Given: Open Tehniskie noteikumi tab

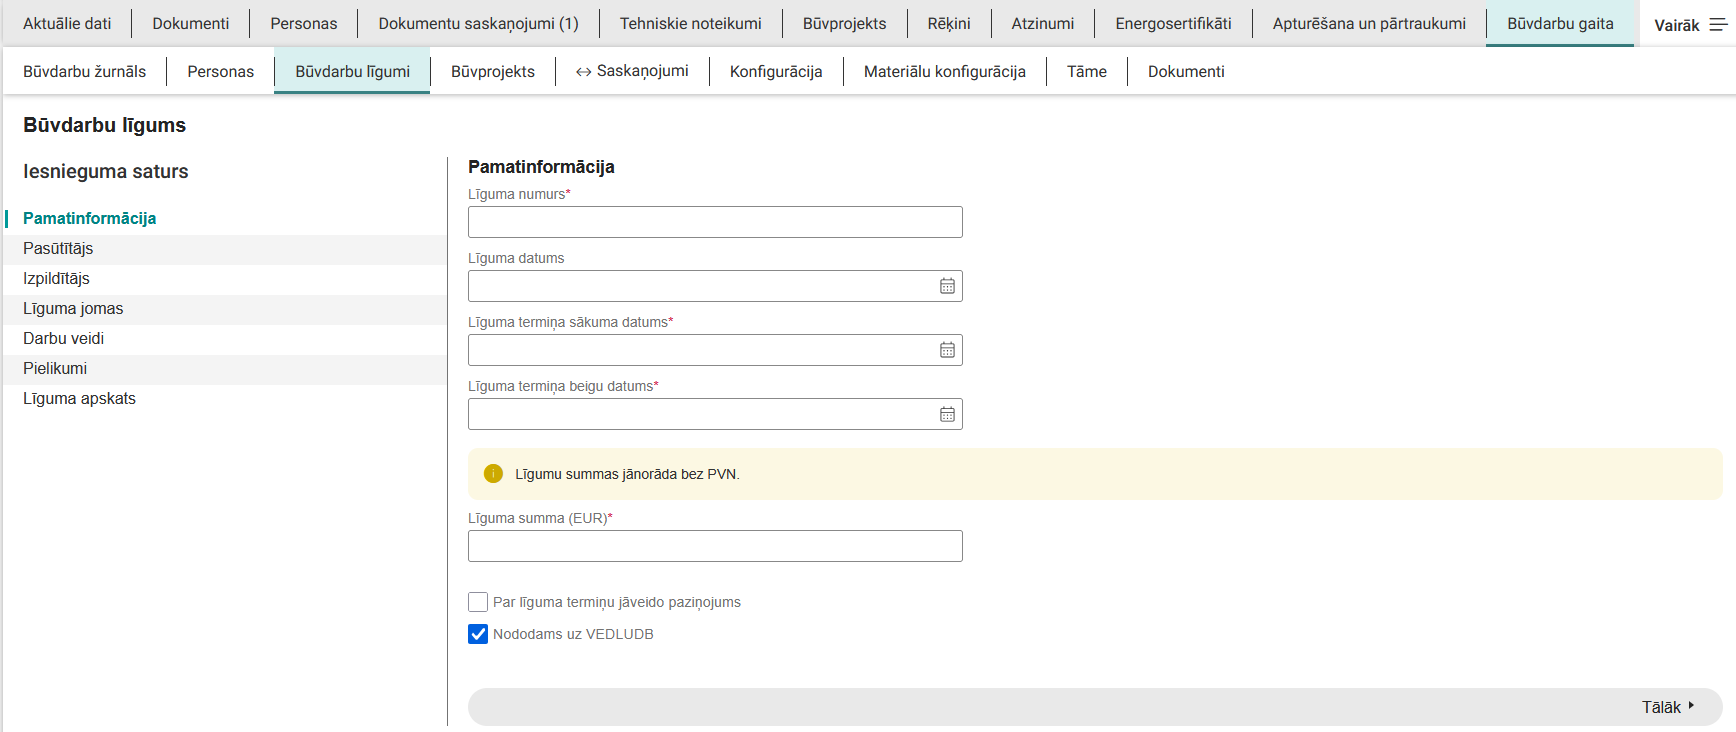Looking at the screenshot, I should [x=690, y=23].
